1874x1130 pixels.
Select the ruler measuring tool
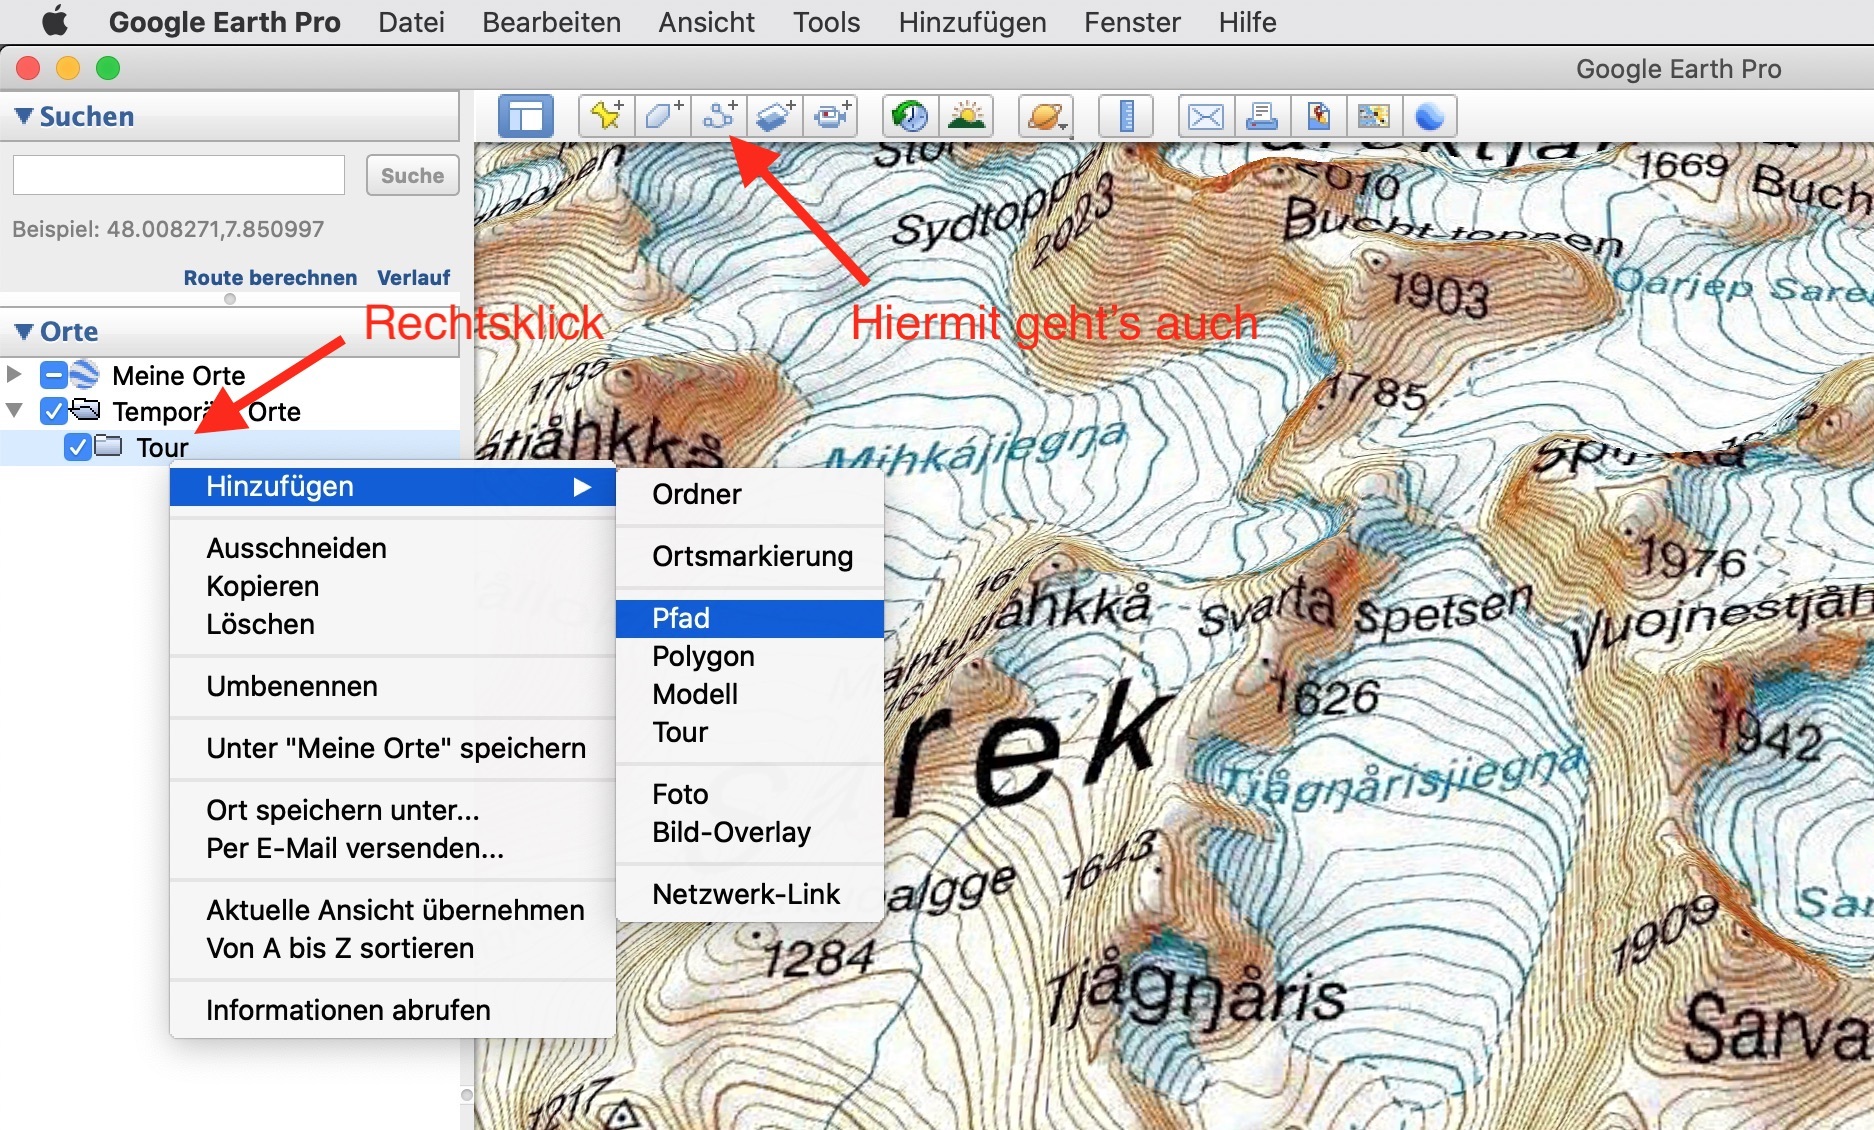click(1126, 117)
